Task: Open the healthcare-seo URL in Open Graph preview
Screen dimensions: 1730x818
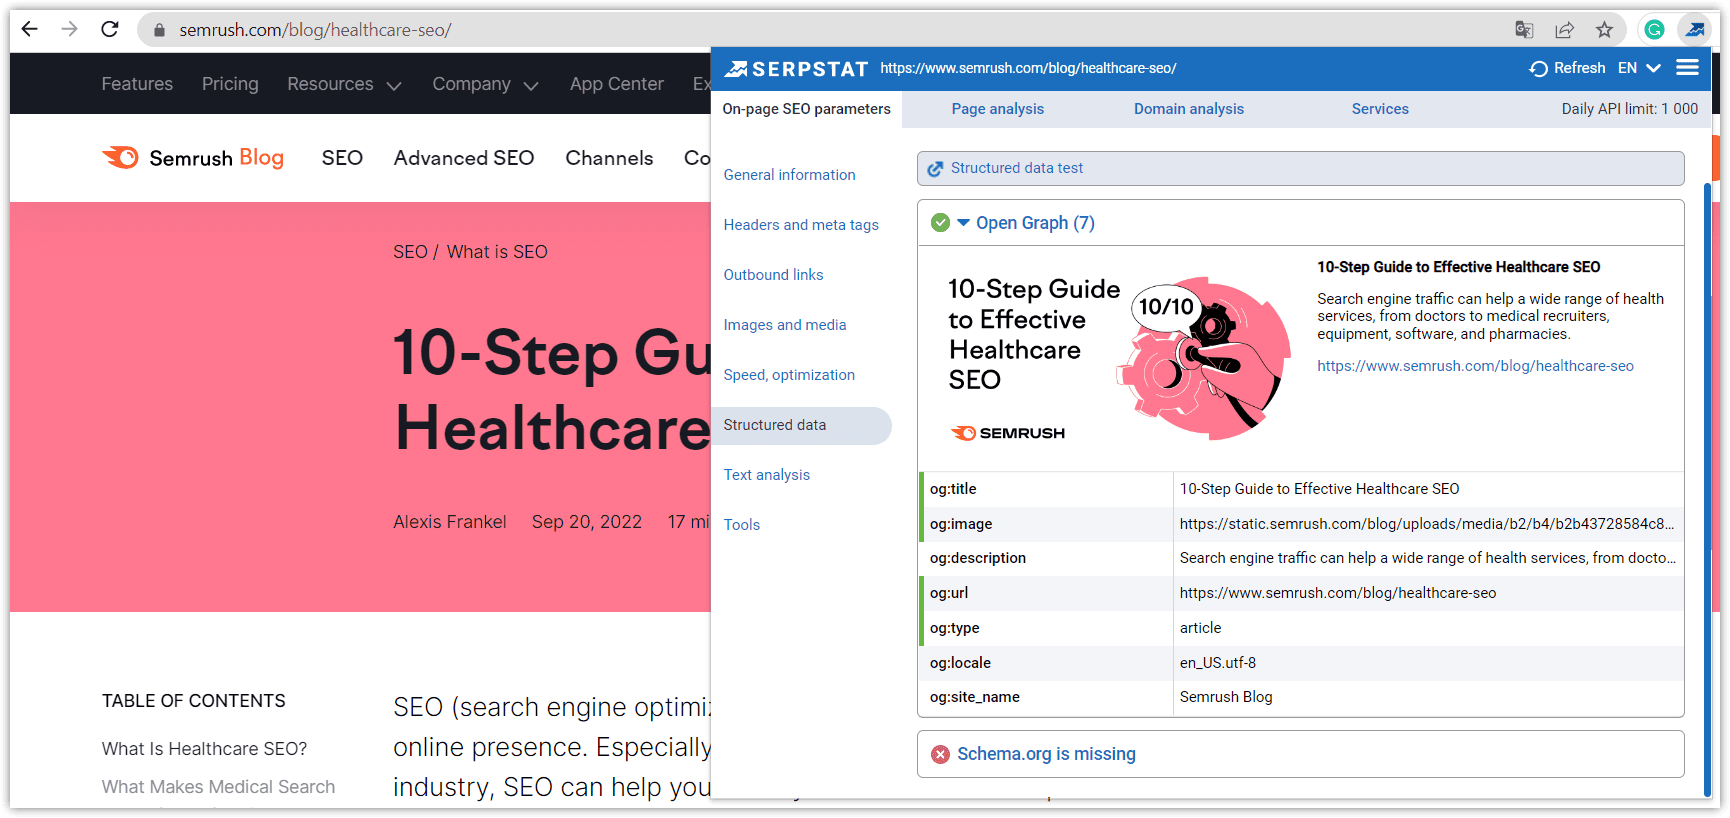Action: 1475,366
